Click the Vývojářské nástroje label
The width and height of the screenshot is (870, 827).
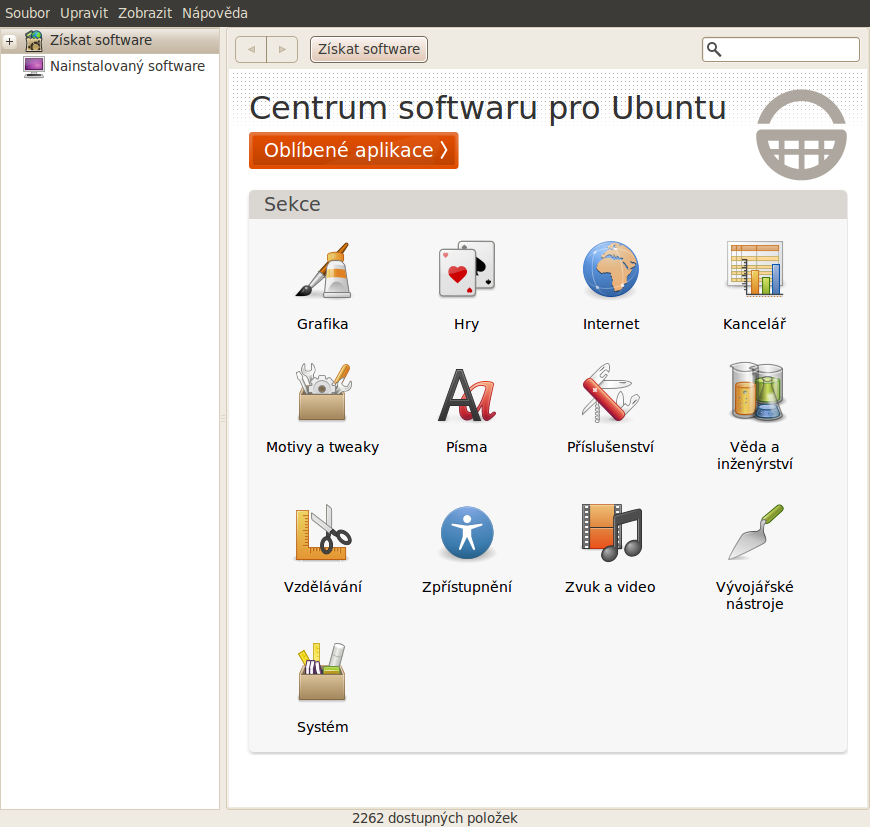[x=755, y=595]
